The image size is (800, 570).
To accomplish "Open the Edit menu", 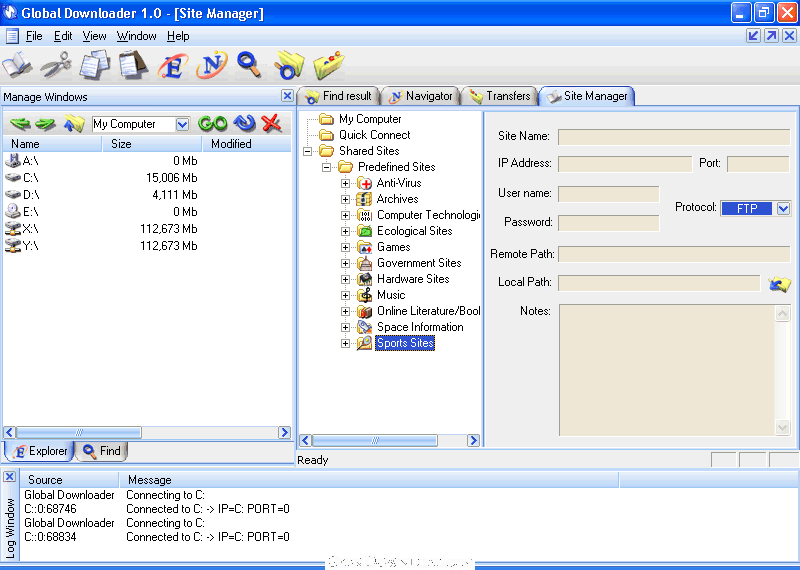I will click(63, 36).
